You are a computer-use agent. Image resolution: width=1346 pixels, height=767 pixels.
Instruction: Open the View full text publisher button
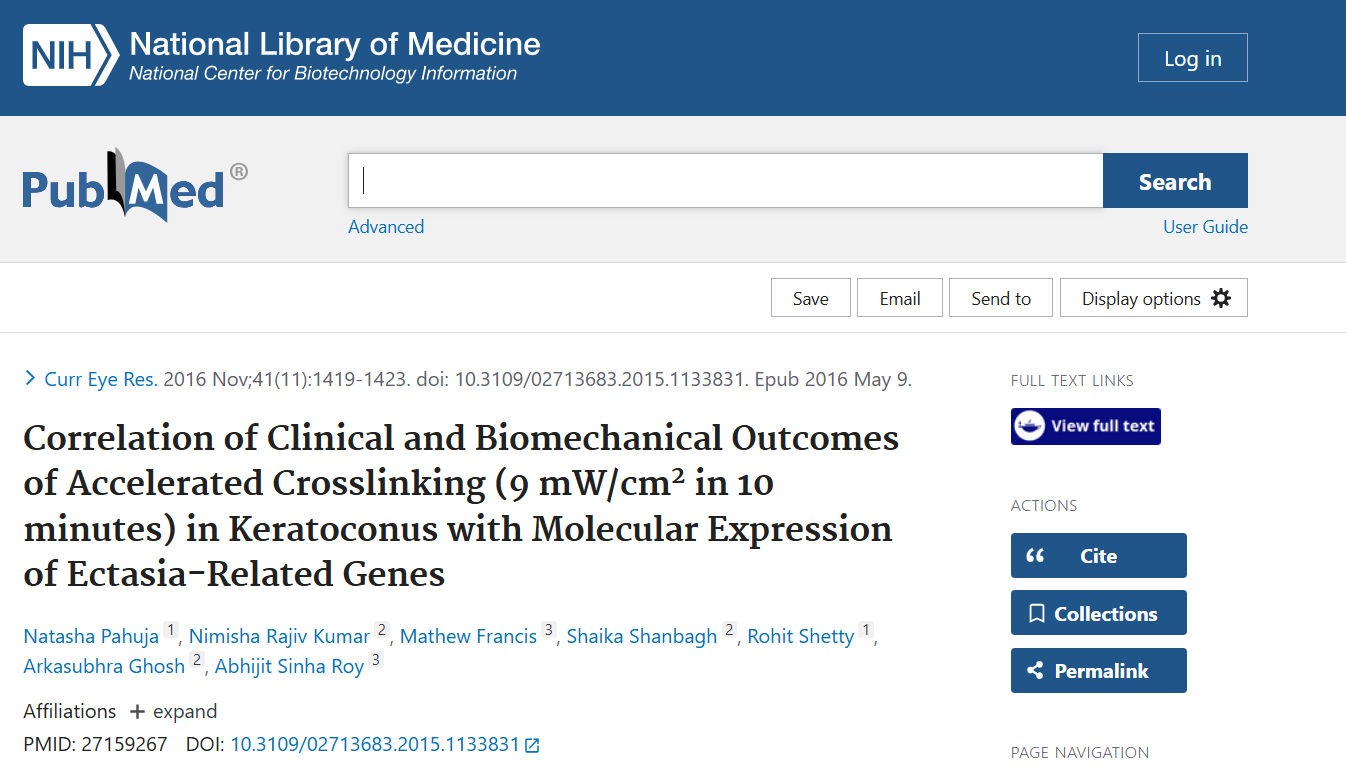point(1085,426)
